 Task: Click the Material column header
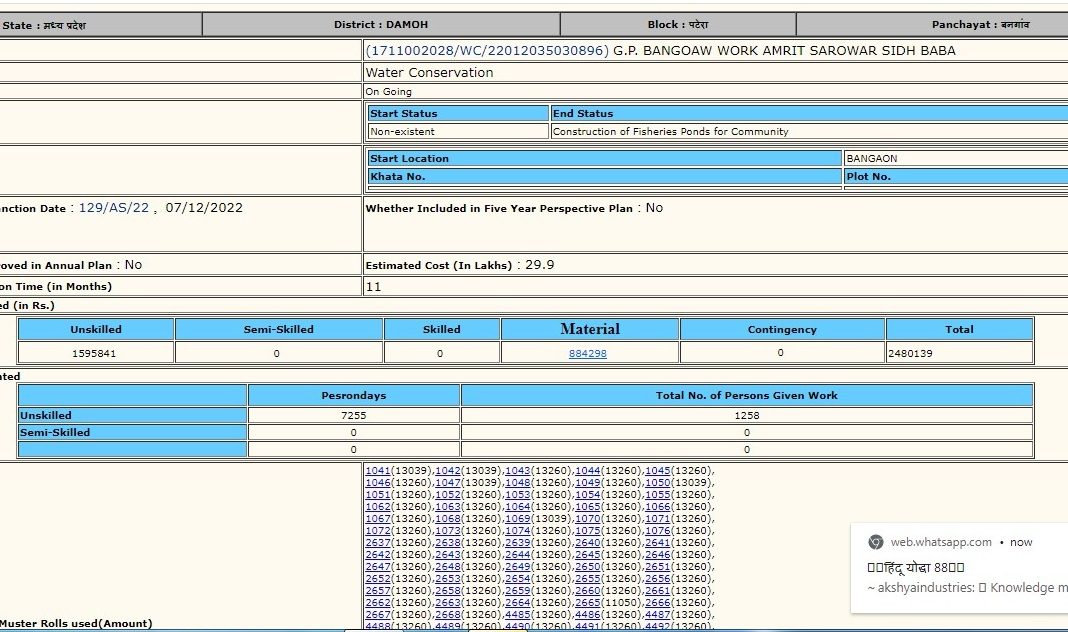(x=590, y=329)
